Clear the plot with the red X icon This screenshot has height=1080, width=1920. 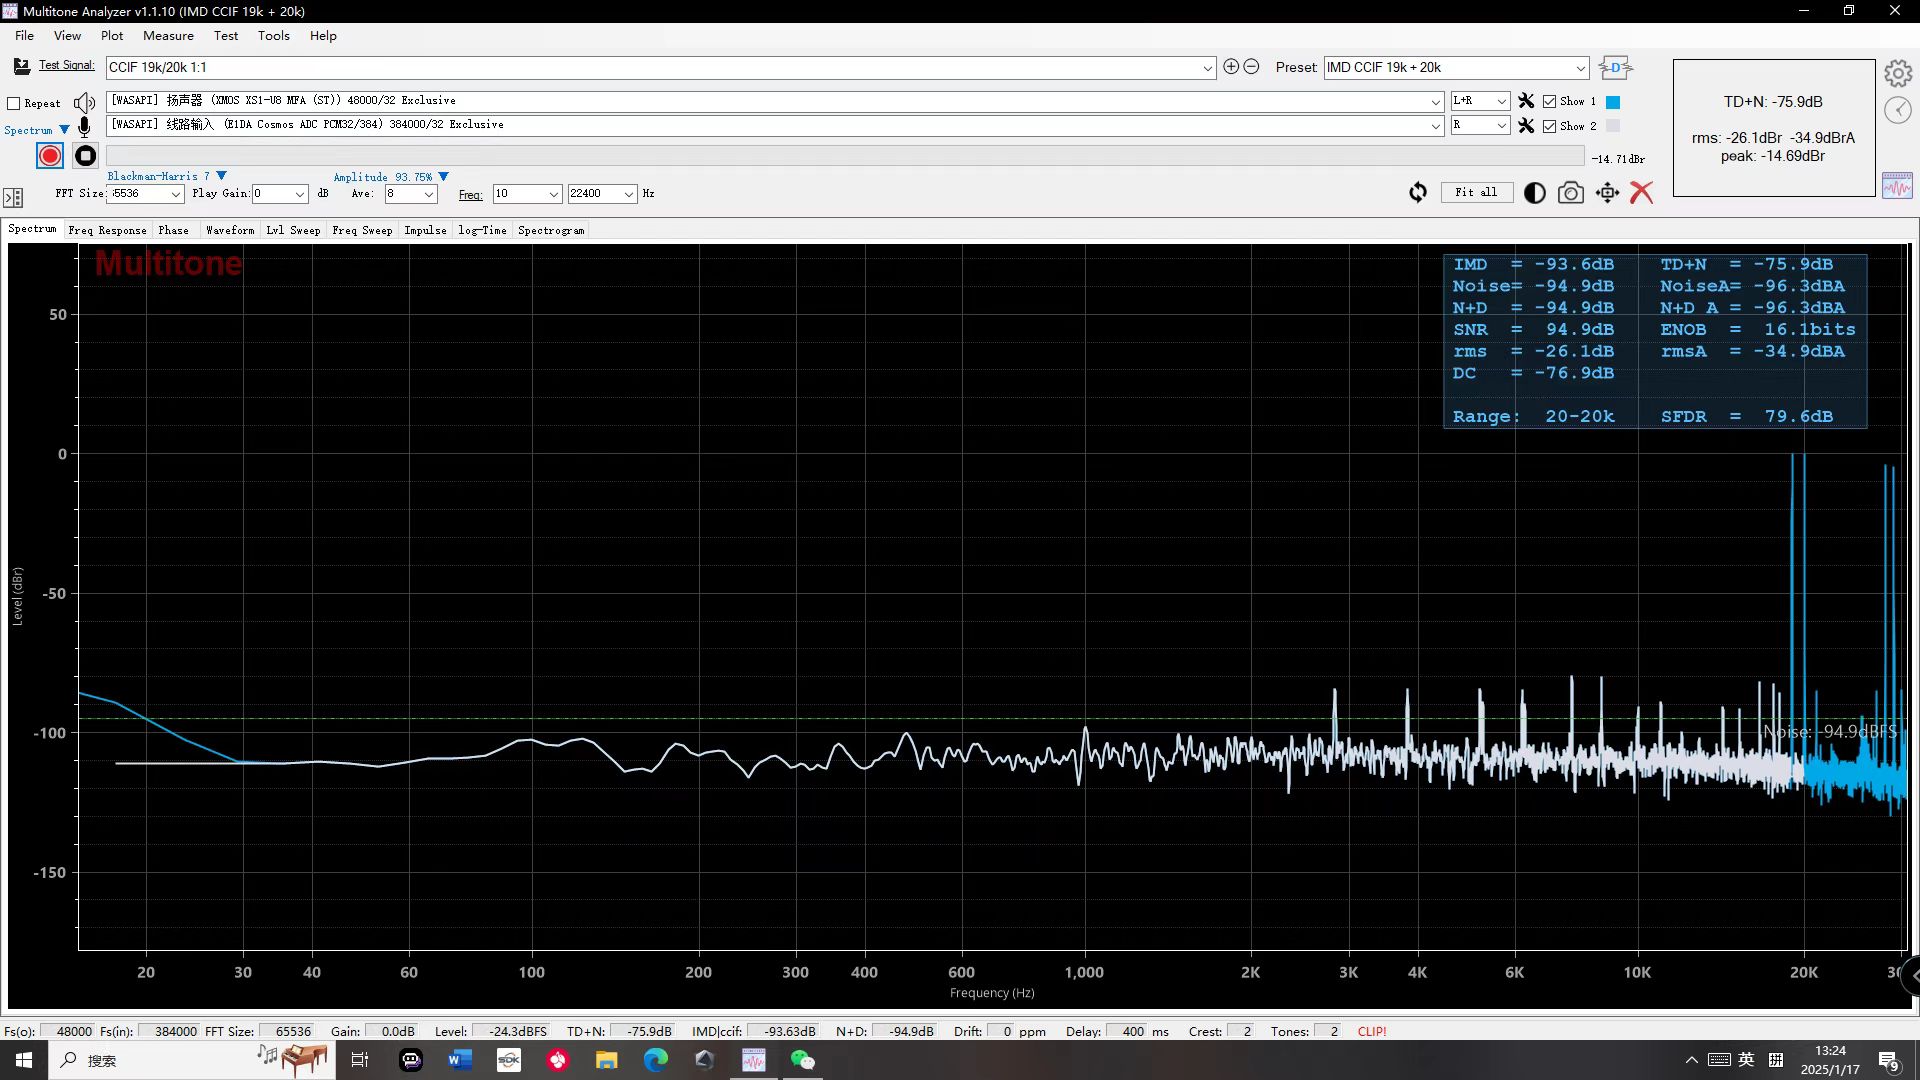point(1641,193)
